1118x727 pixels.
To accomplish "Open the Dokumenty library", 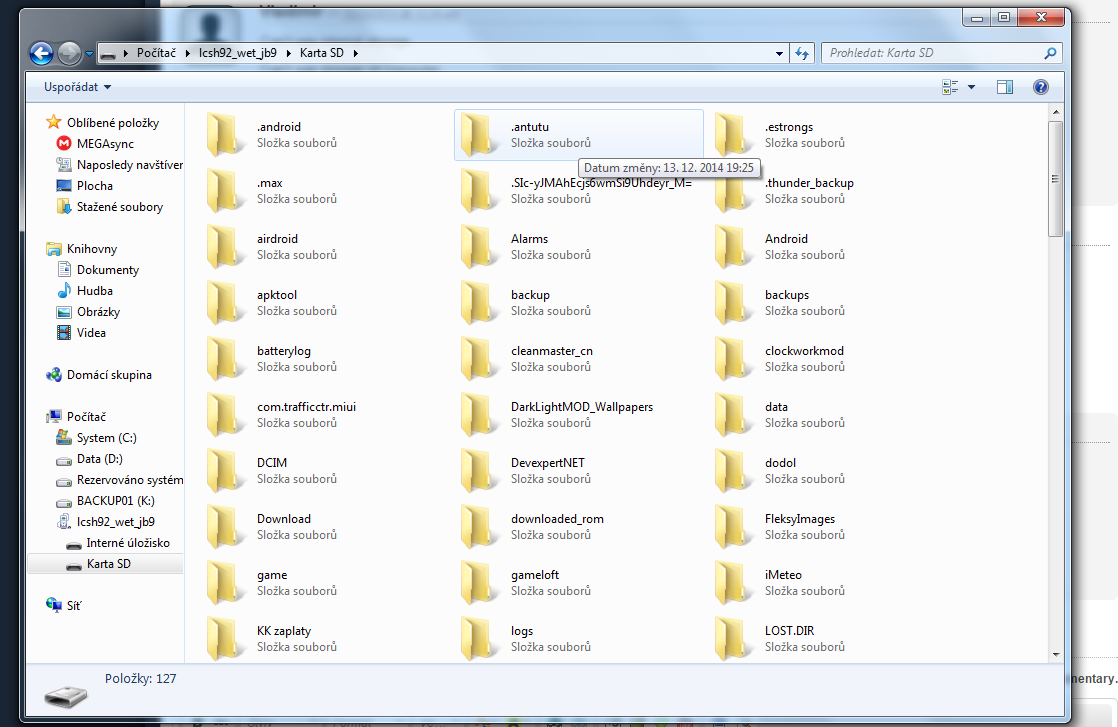I will (108, 270).
